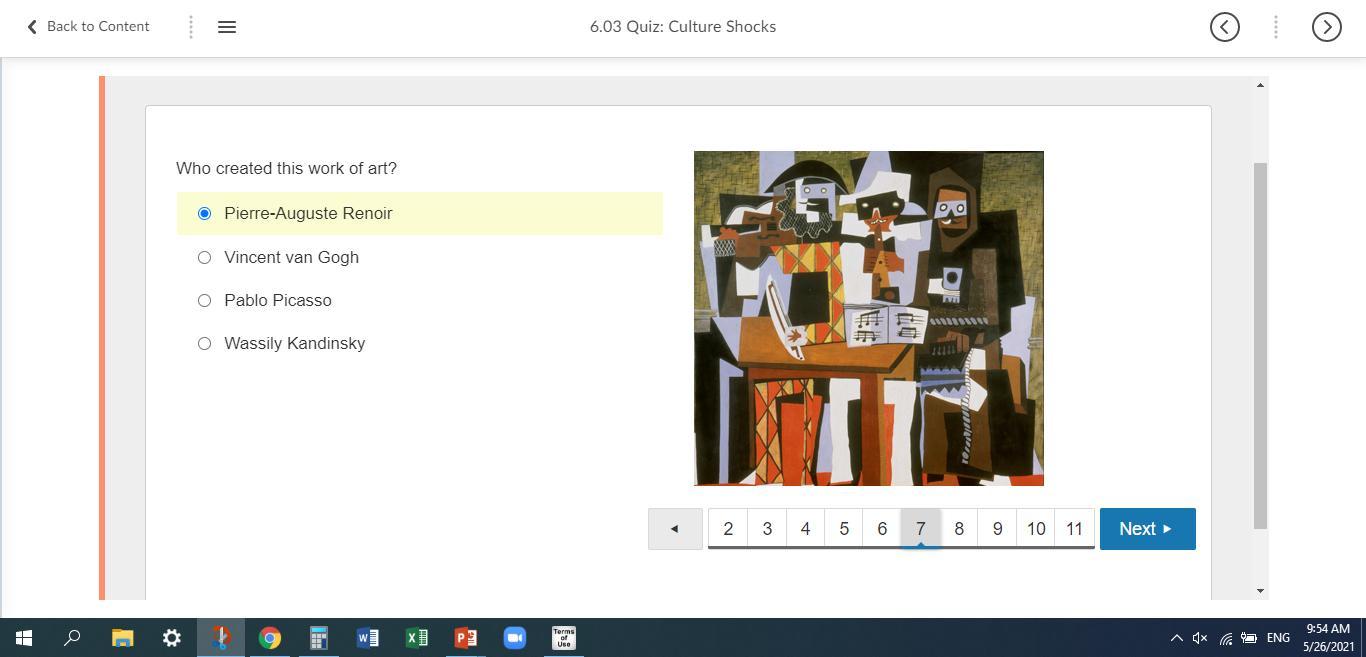1366x657 pixels.
Task: Open Settings gear from the taskbar
Action: point(172,638)
